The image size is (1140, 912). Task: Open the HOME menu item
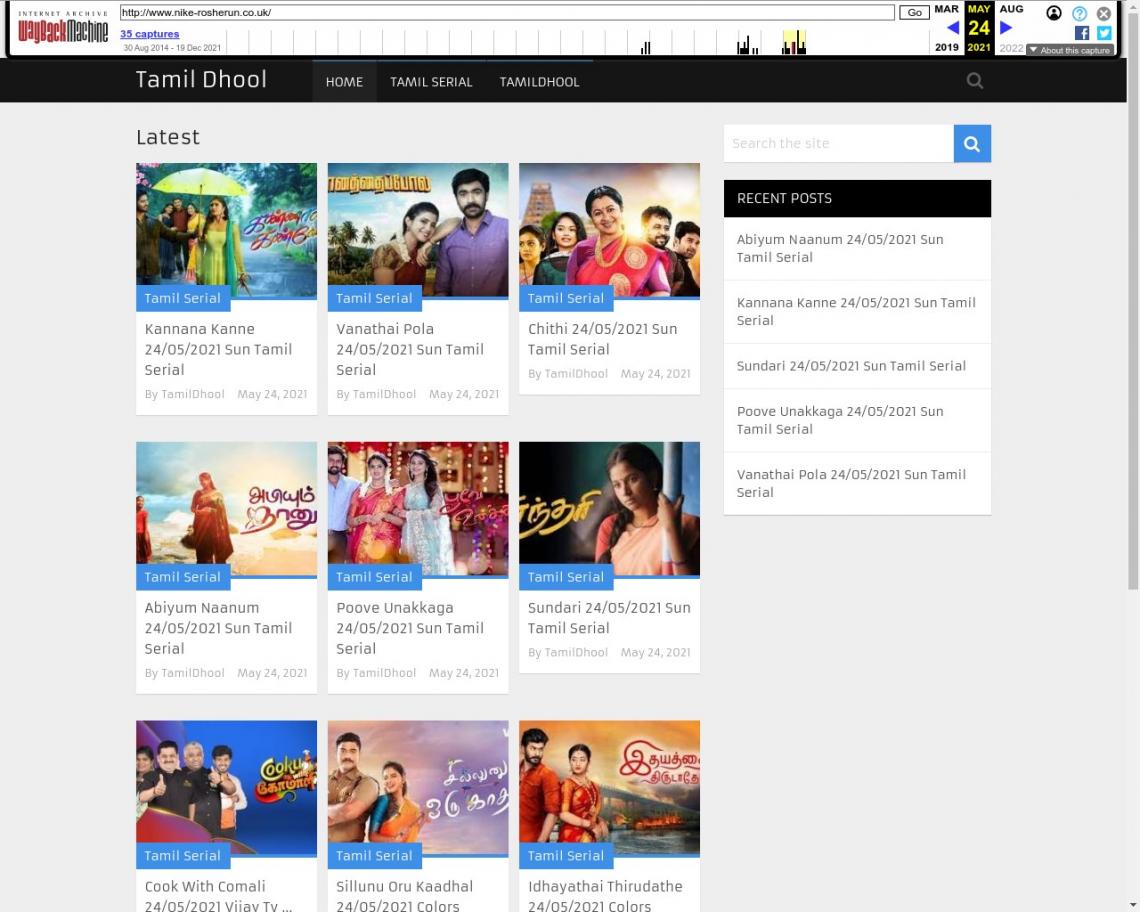344,81
